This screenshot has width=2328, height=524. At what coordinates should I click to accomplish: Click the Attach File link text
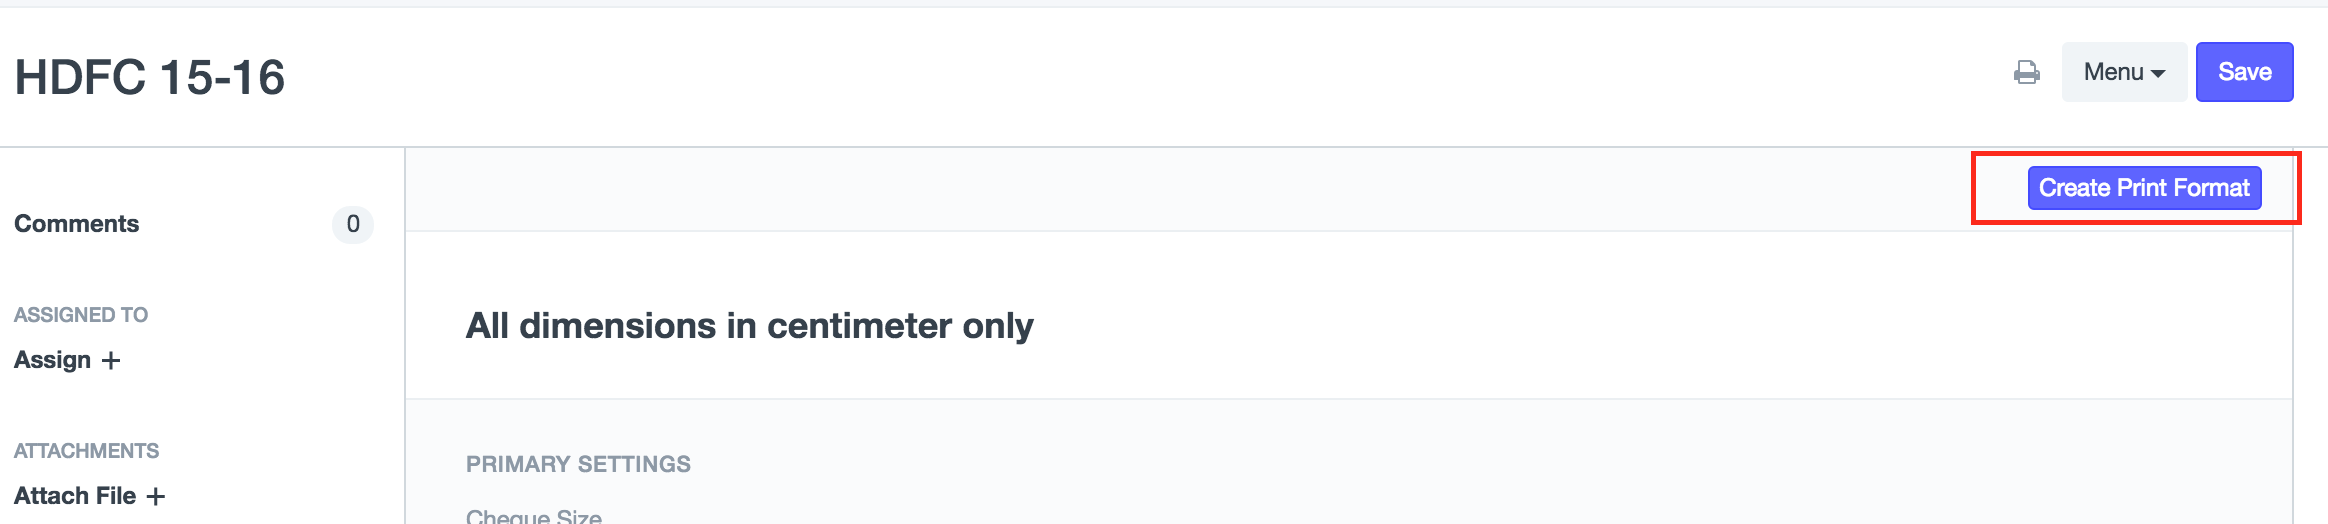pyautogui.click(x=75, y=496)
